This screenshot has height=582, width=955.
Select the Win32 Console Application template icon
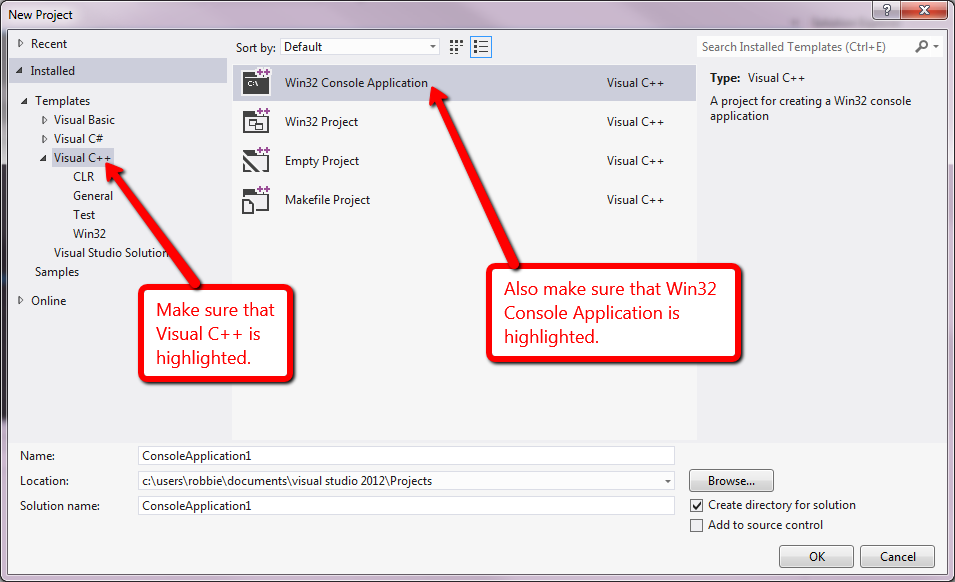coord(256,82)
